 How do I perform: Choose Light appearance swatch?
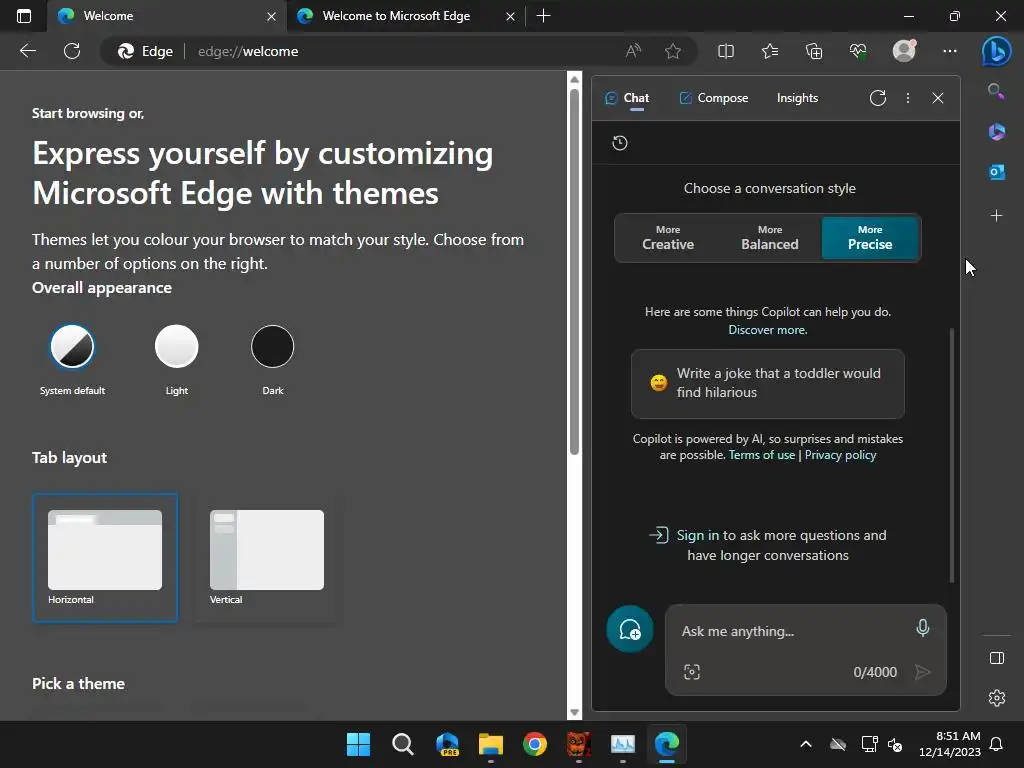[176, 346]
